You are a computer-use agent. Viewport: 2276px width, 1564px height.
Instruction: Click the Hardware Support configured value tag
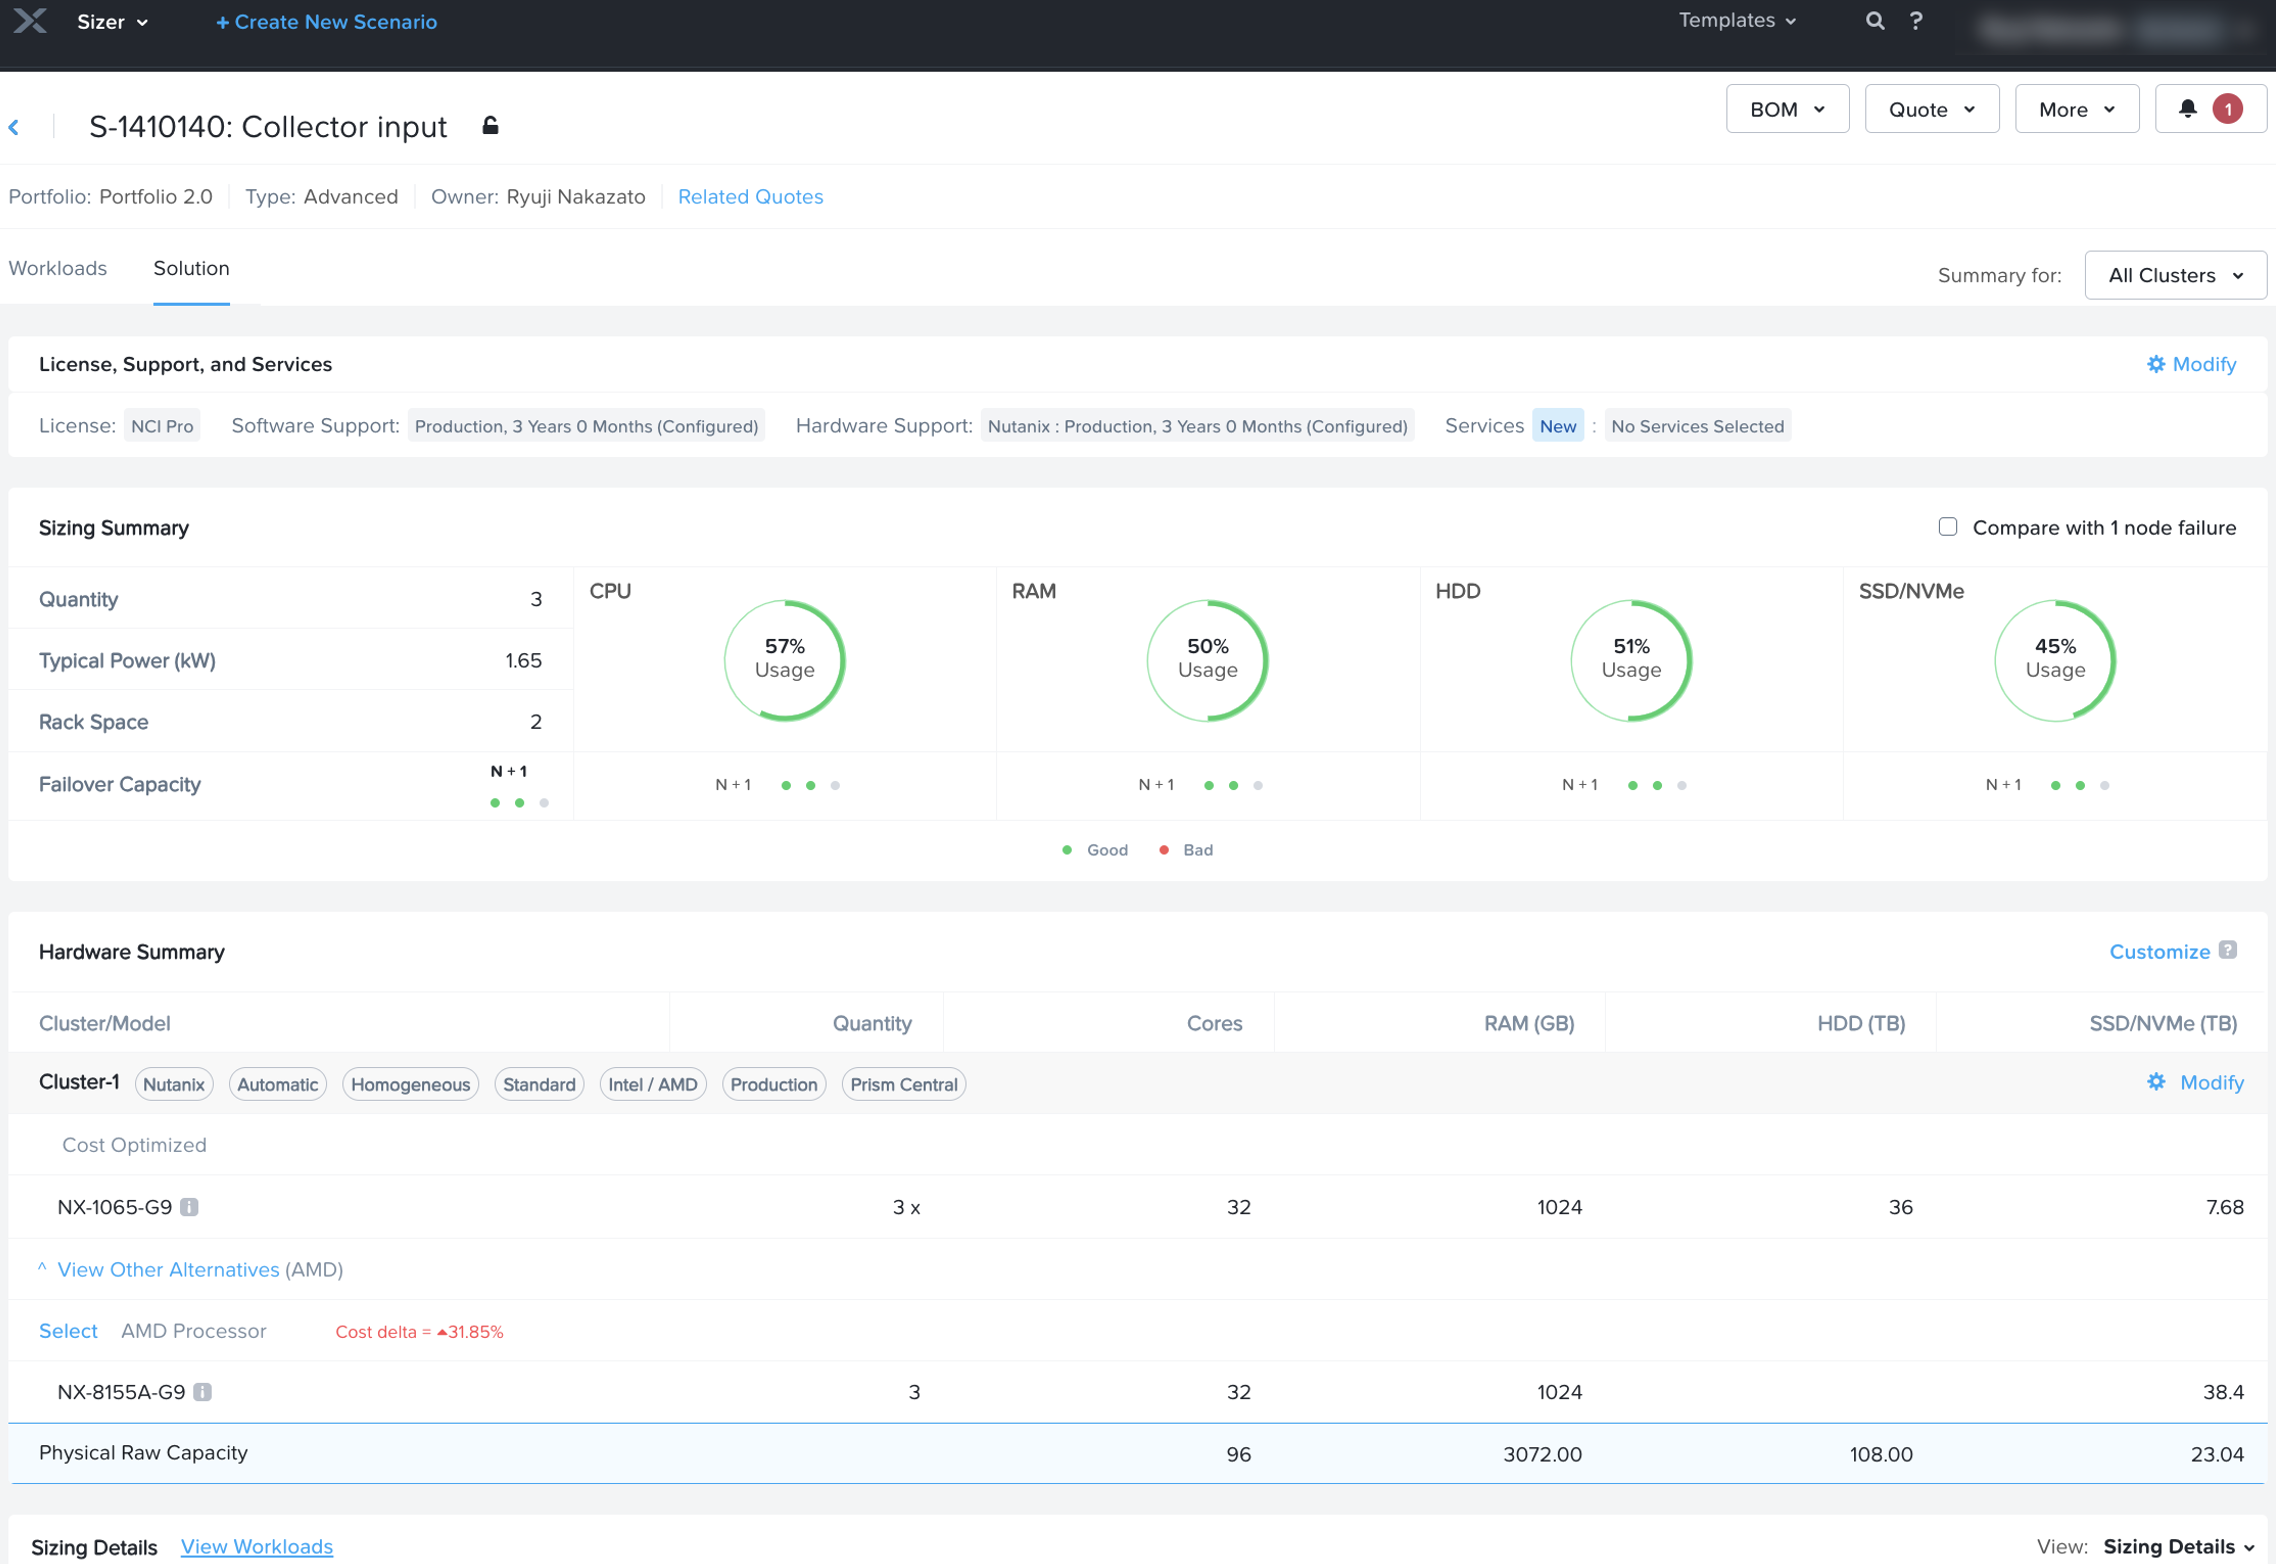pyautogui.click(x=1197, y=426)
